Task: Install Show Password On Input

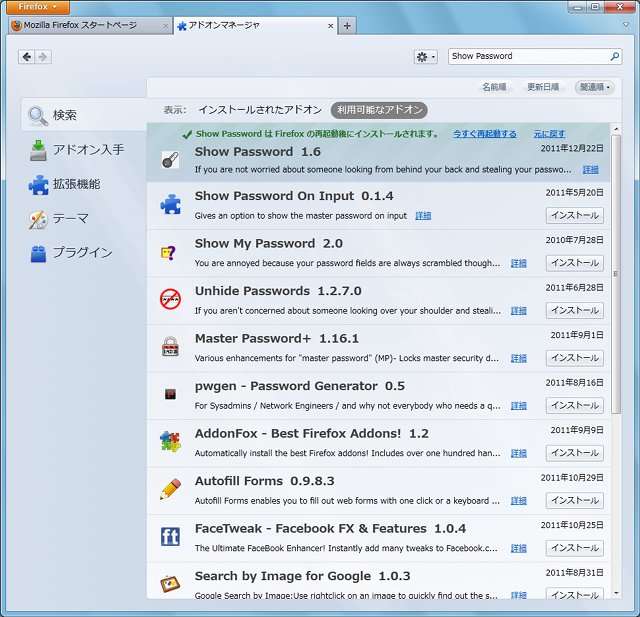Action: [575, 215]
